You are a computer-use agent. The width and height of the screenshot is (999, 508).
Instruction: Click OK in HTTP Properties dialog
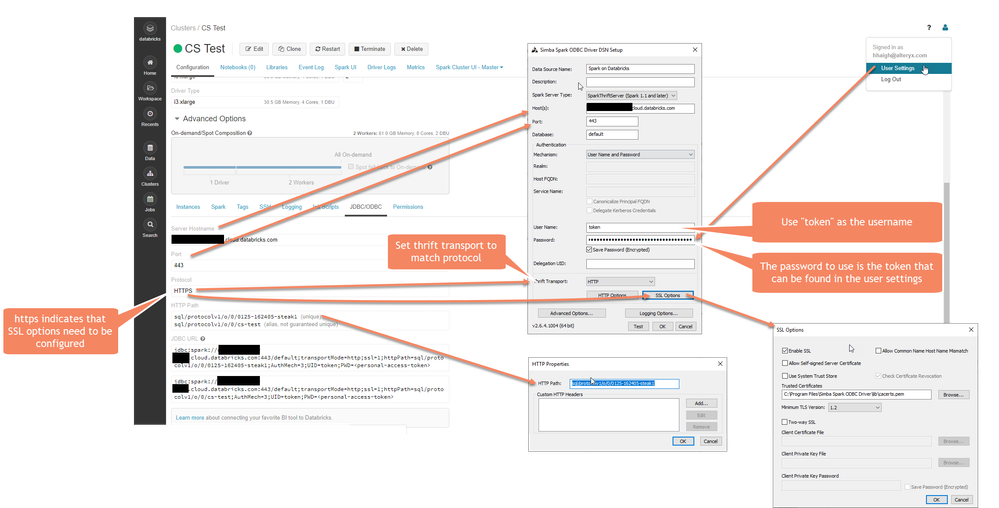click(683, 441)
